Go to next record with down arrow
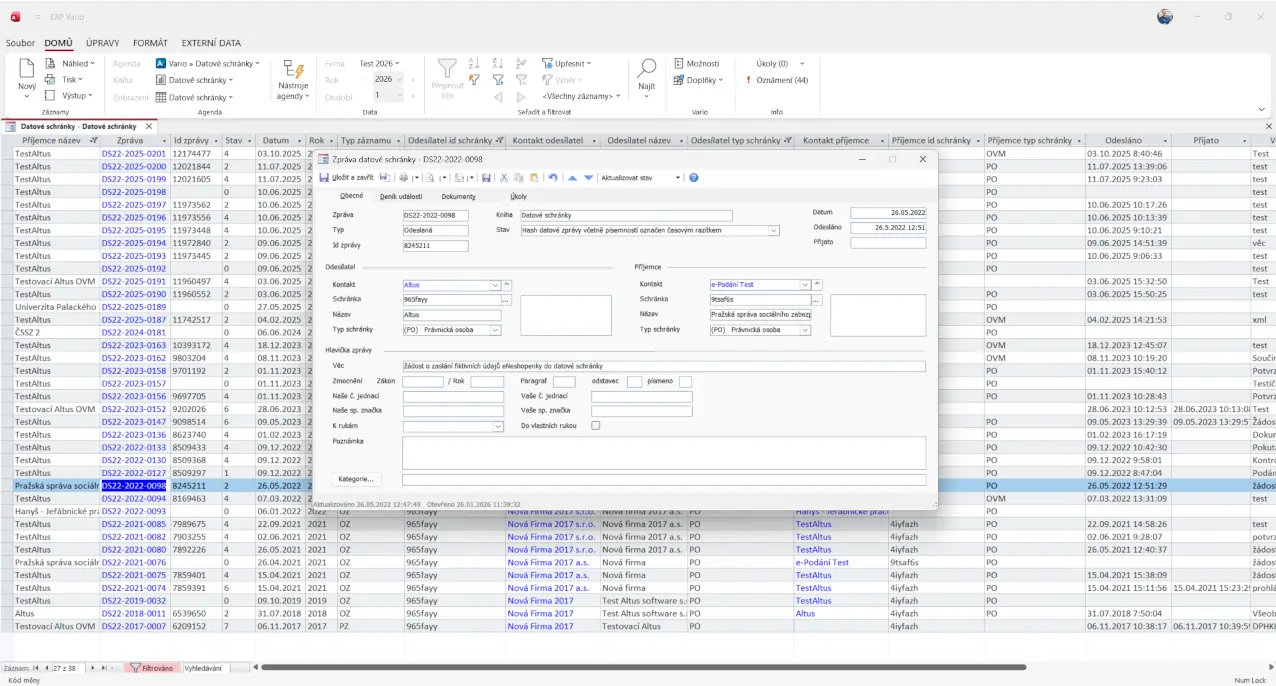Image resolution: width=1276 pixels, height=686 pixels. (x=588, y=177)
